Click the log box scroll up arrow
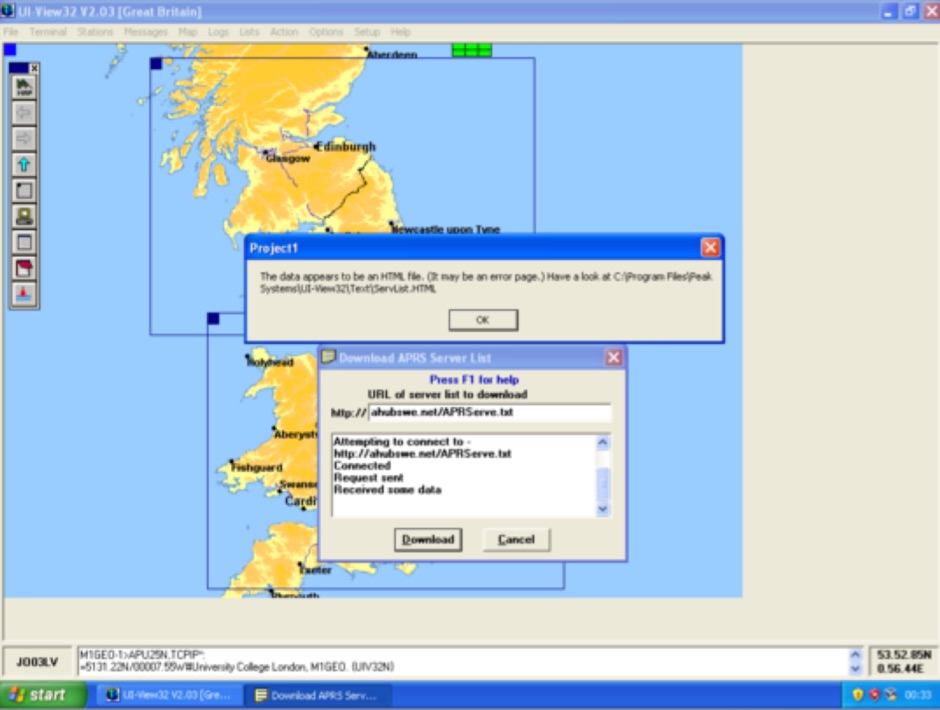The height and width of the screenshot is (710, 940). tap(602, 443)
